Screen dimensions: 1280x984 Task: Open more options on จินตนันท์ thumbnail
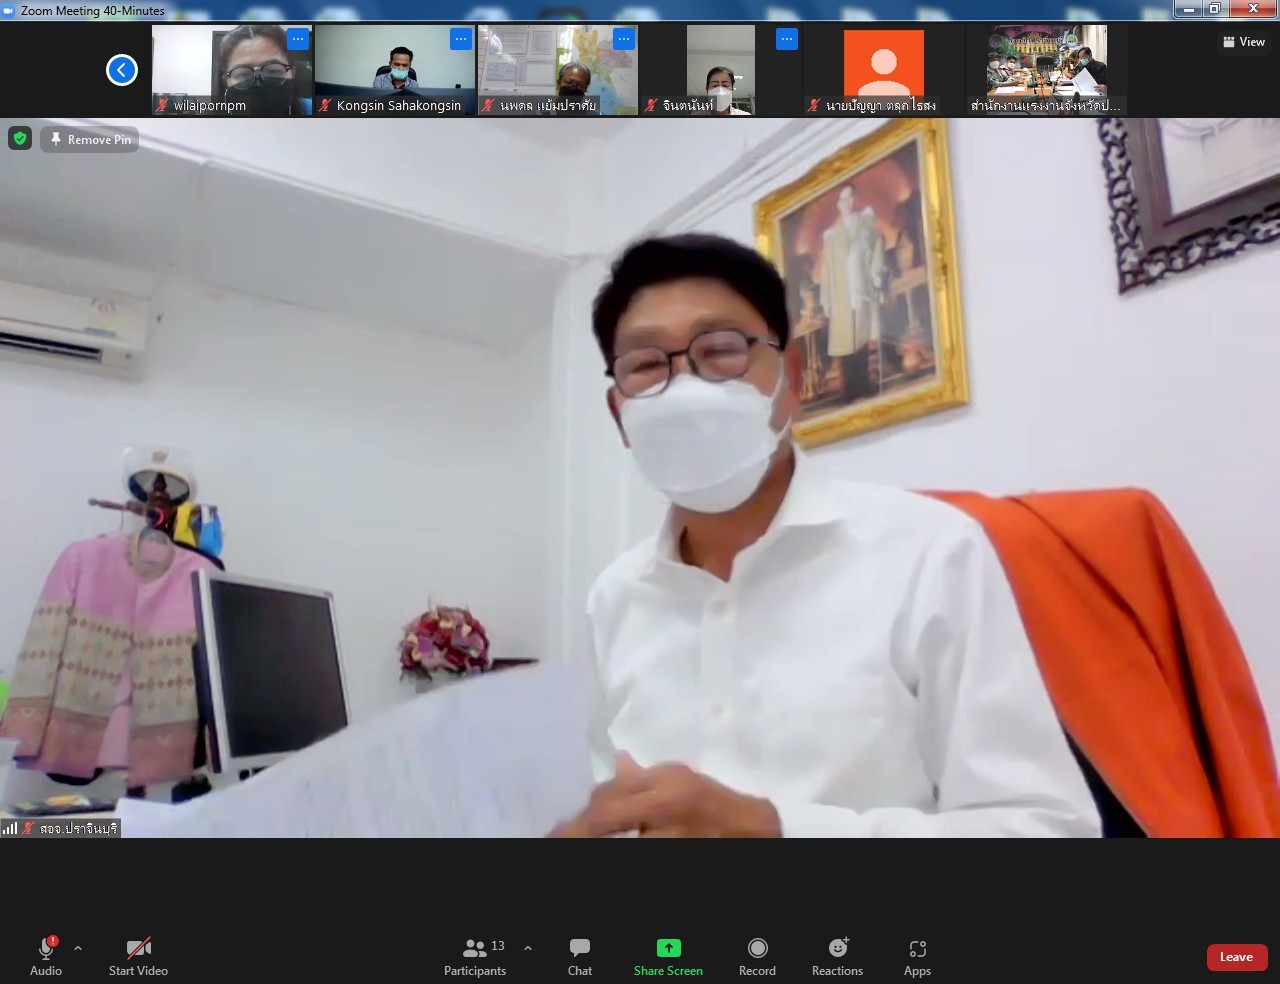(787, 39)
